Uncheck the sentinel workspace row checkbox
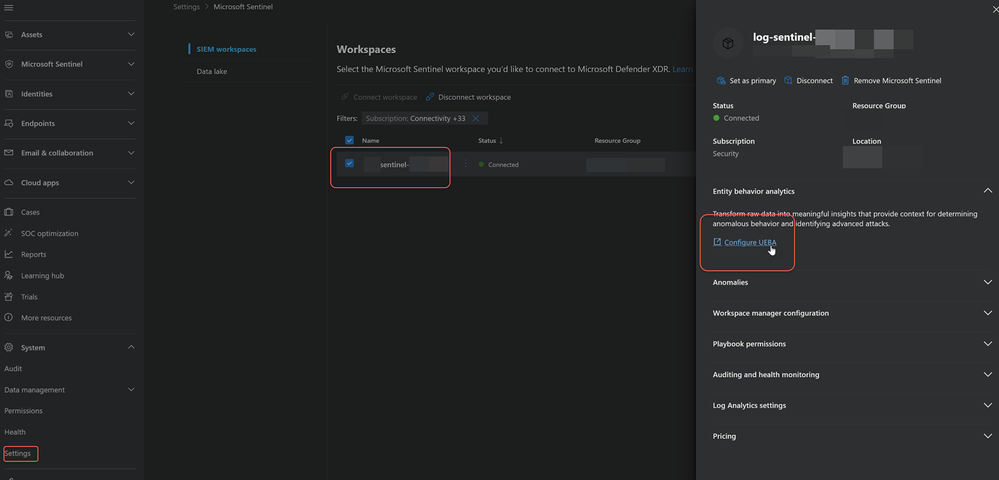The height and width of the screenshot is (480, 999). 349,164
